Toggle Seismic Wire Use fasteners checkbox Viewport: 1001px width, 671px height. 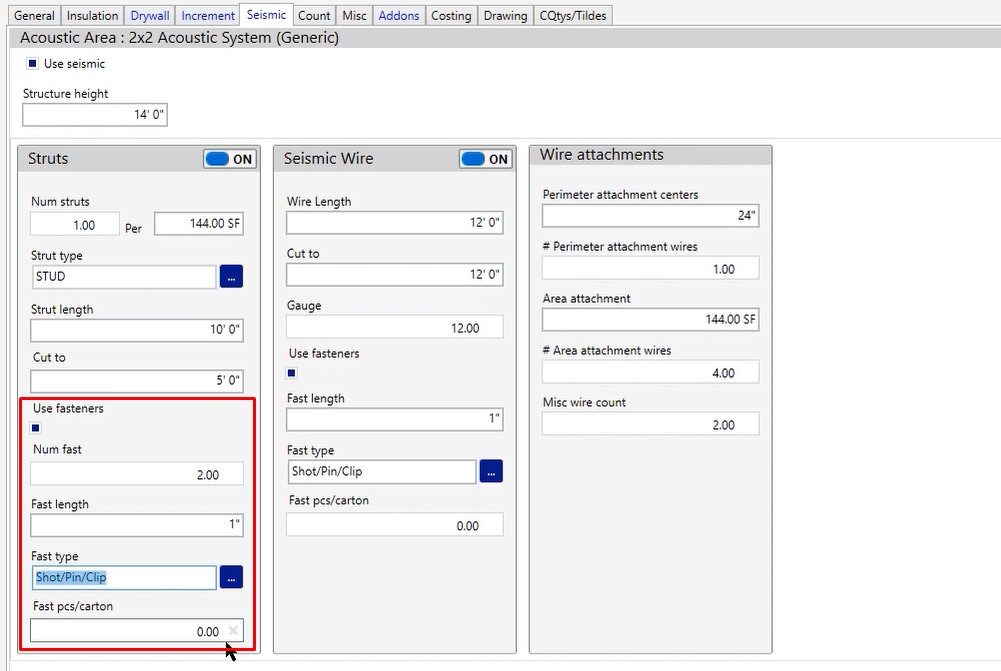pyautogui.click(x=292, y=373)
